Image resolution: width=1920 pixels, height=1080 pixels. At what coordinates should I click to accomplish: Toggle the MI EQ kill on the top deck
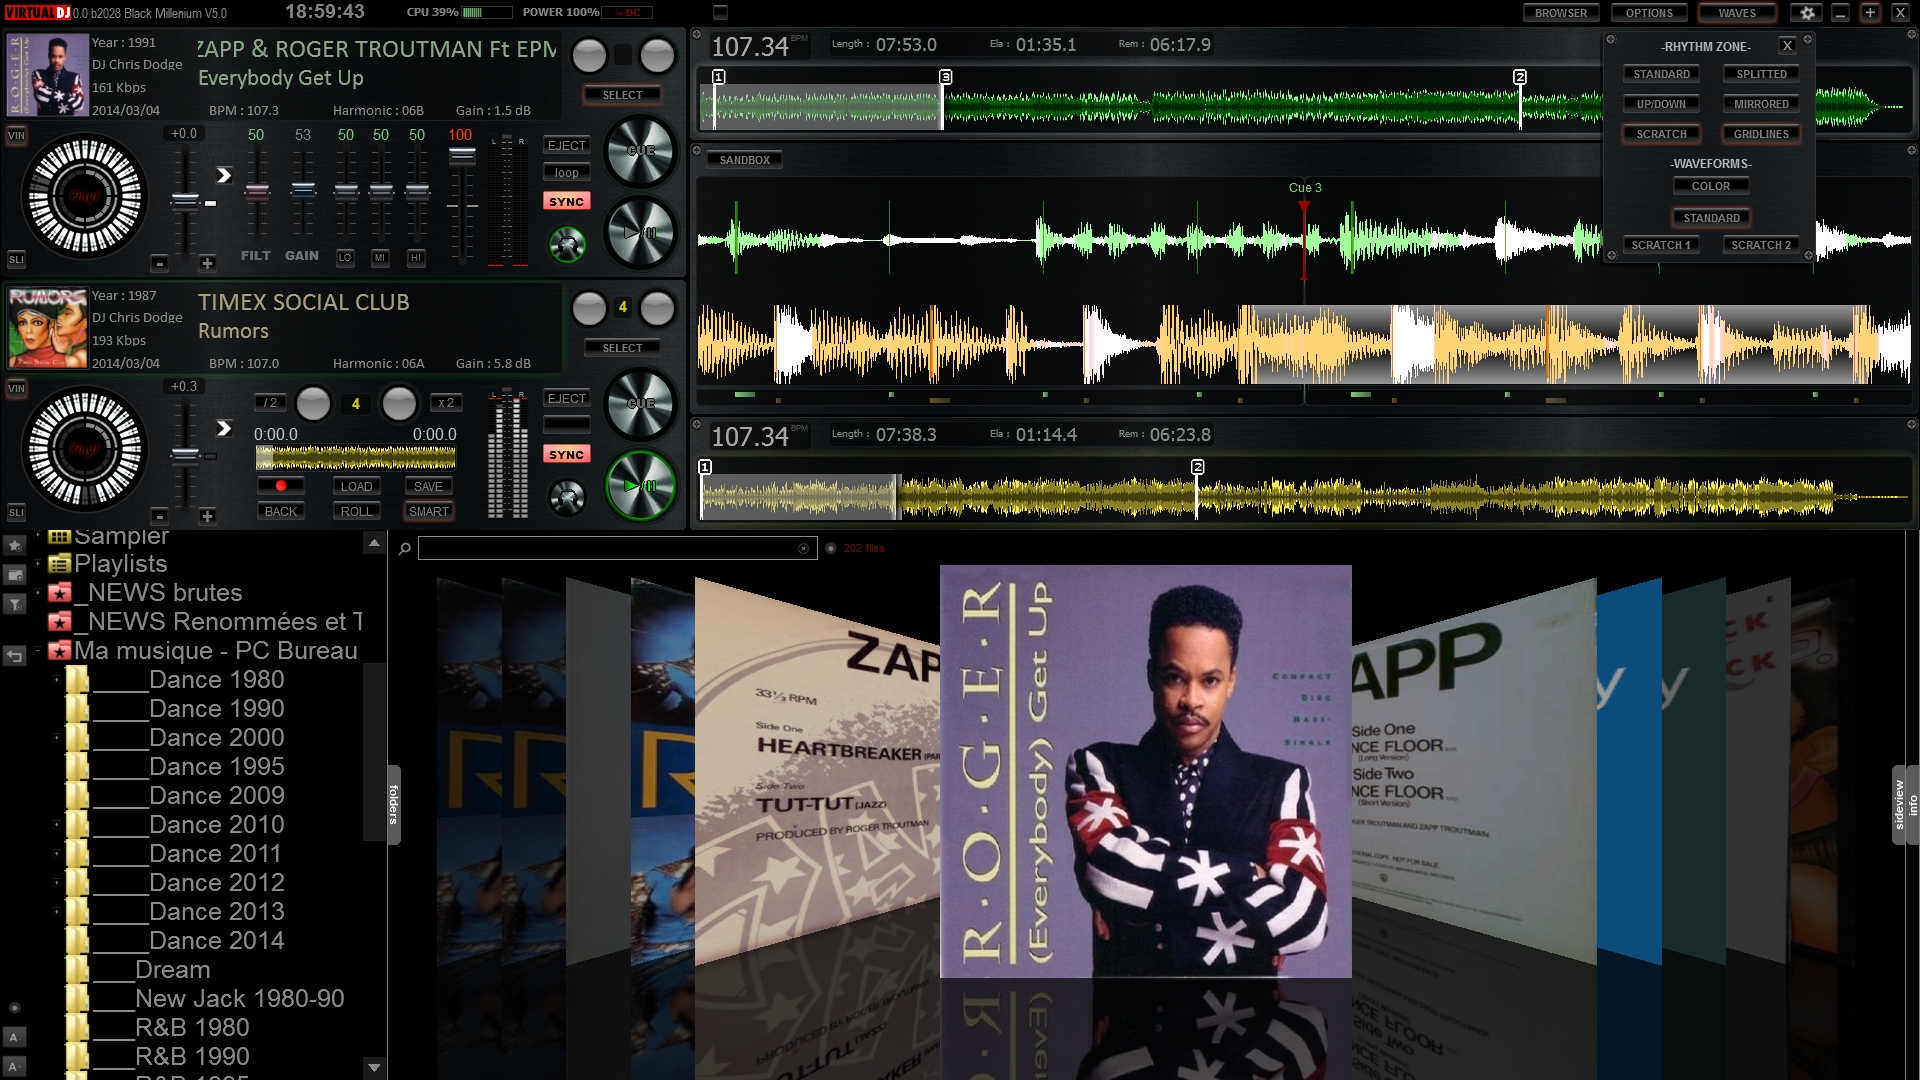click(380, 257)
